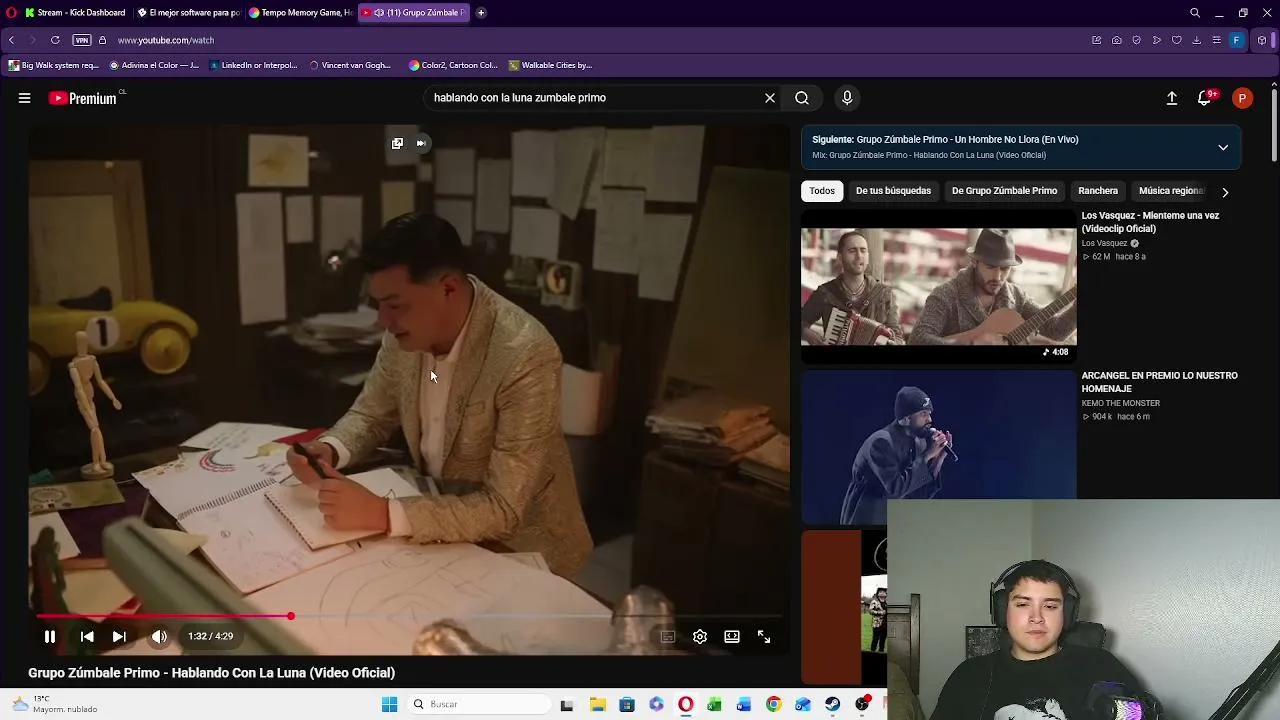Select the De tus búsquedas chip
This screenshot has width=1280, height=720.
tap(893, 191)
